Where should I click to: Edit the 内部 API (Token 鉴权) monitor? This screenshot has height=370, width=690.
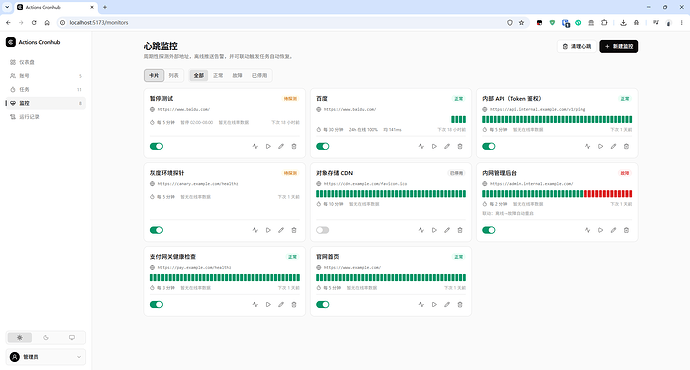point(613,147)
